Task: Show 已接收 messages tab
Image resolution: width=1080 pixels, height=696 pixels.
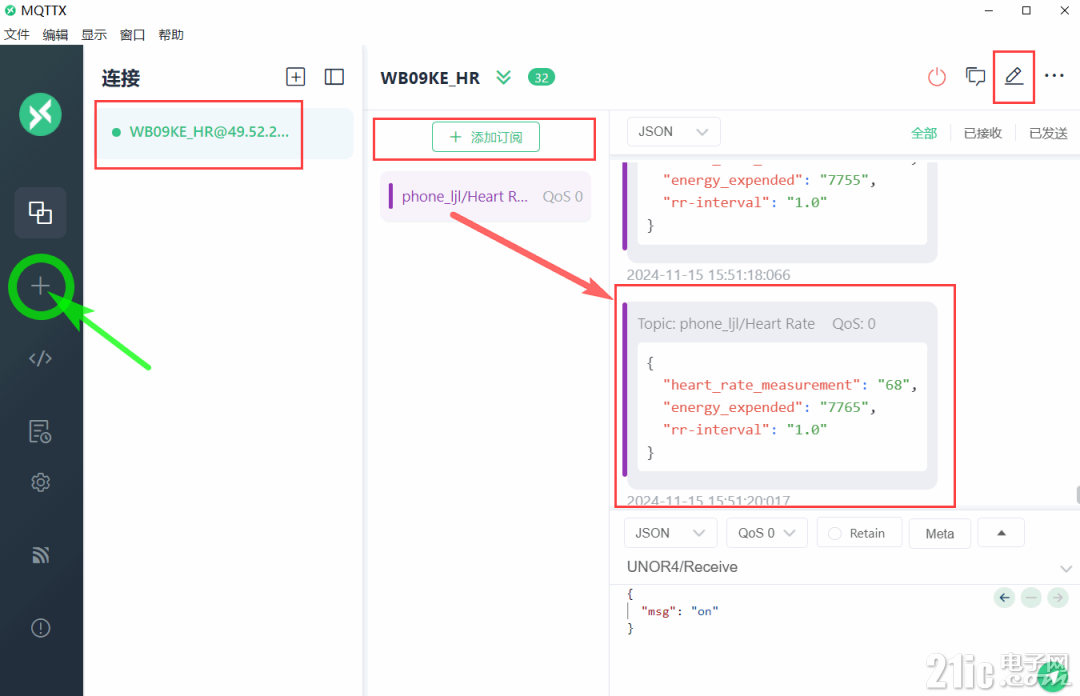Action: (982, 133)
